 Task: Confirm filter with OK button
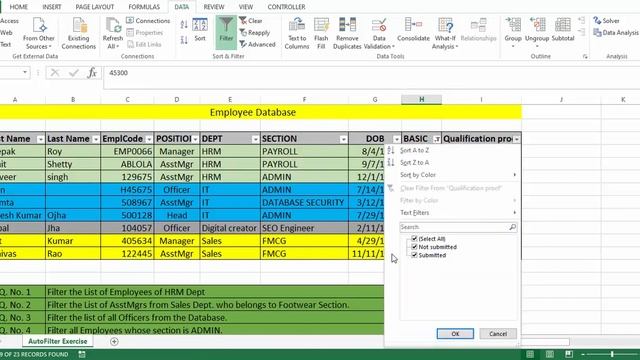455,334
